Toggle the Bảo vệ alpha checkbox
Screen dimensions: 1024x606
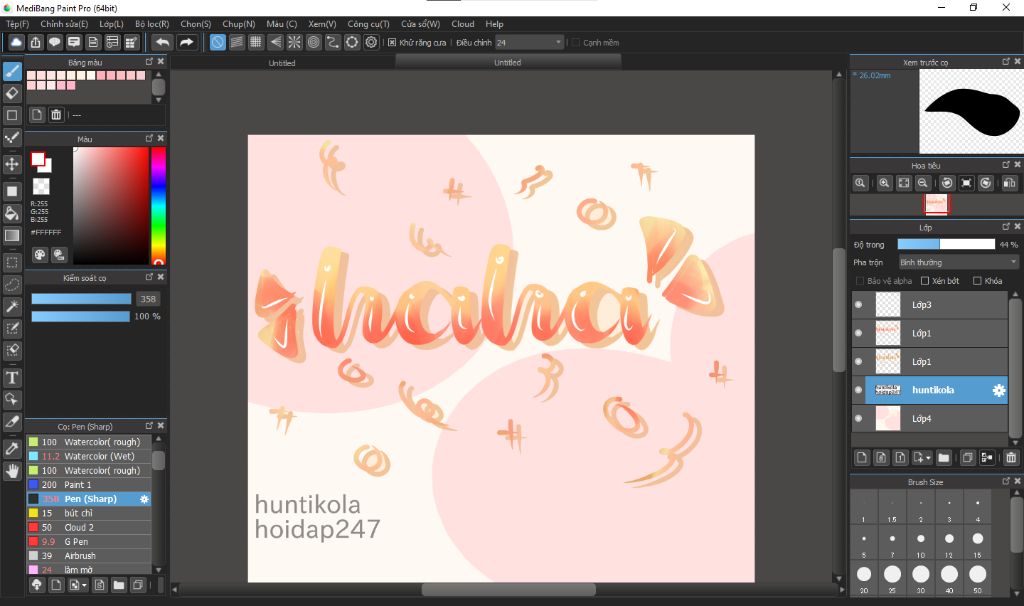[x=860, y=281]
